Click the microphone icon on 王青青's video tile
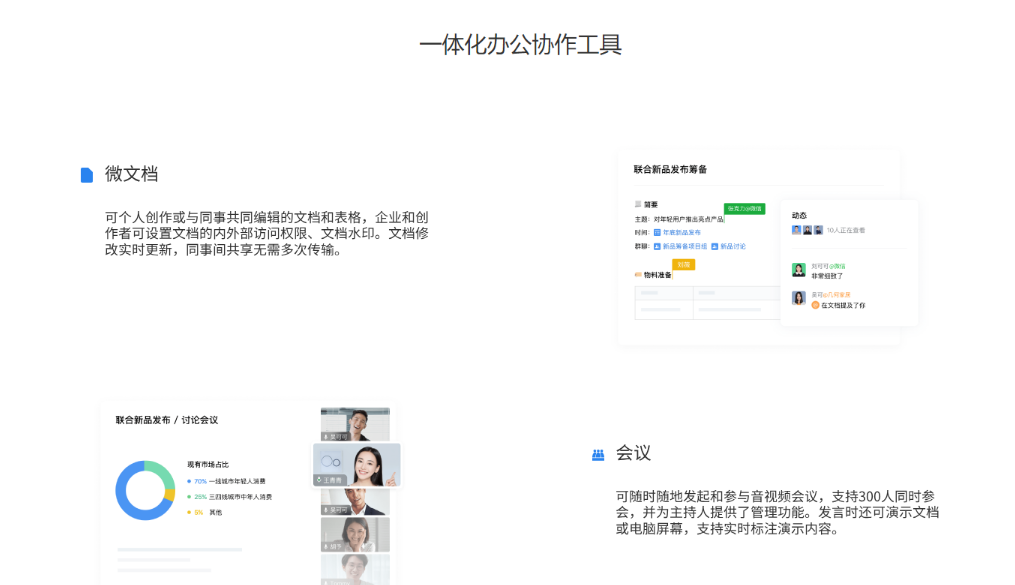The image size is (1015, 585). tap(319, 479)
